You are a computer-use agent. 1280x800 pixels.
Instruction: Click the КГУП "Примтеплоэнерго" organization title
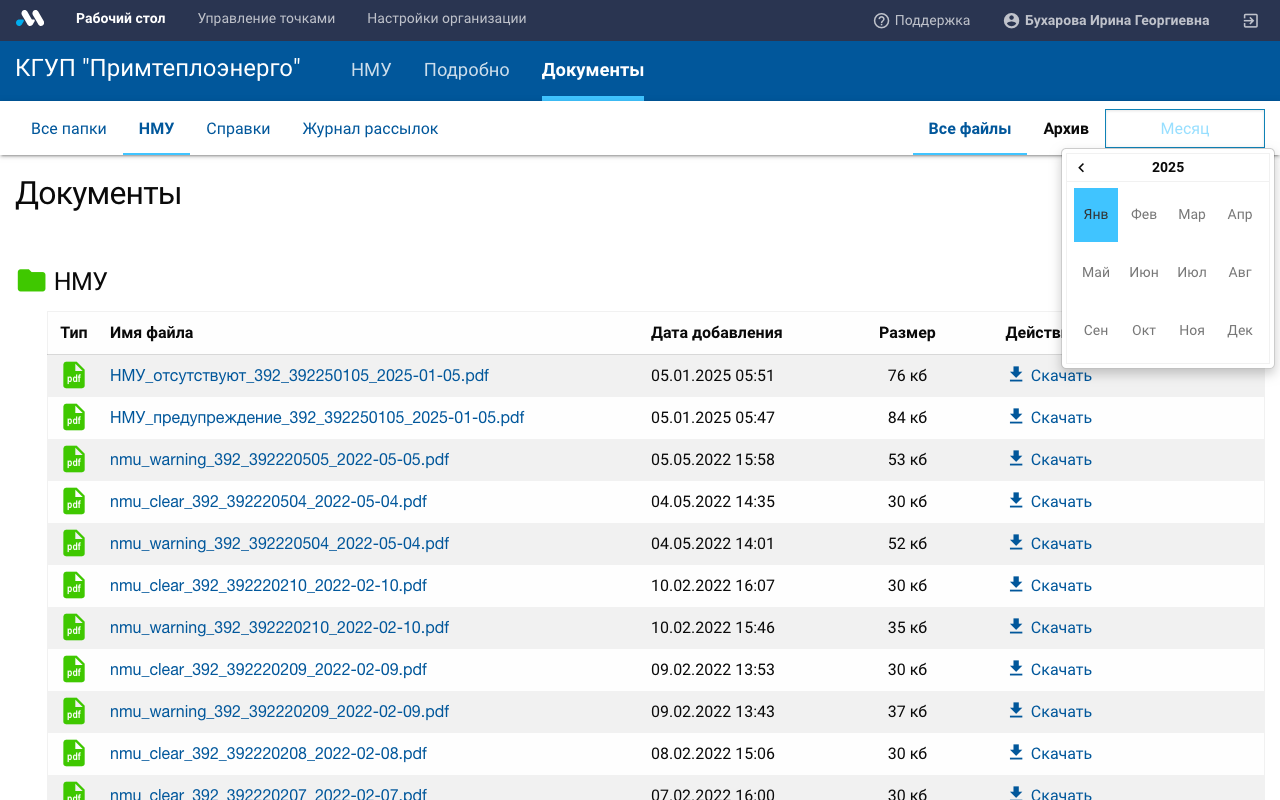[x=158, y=69]
